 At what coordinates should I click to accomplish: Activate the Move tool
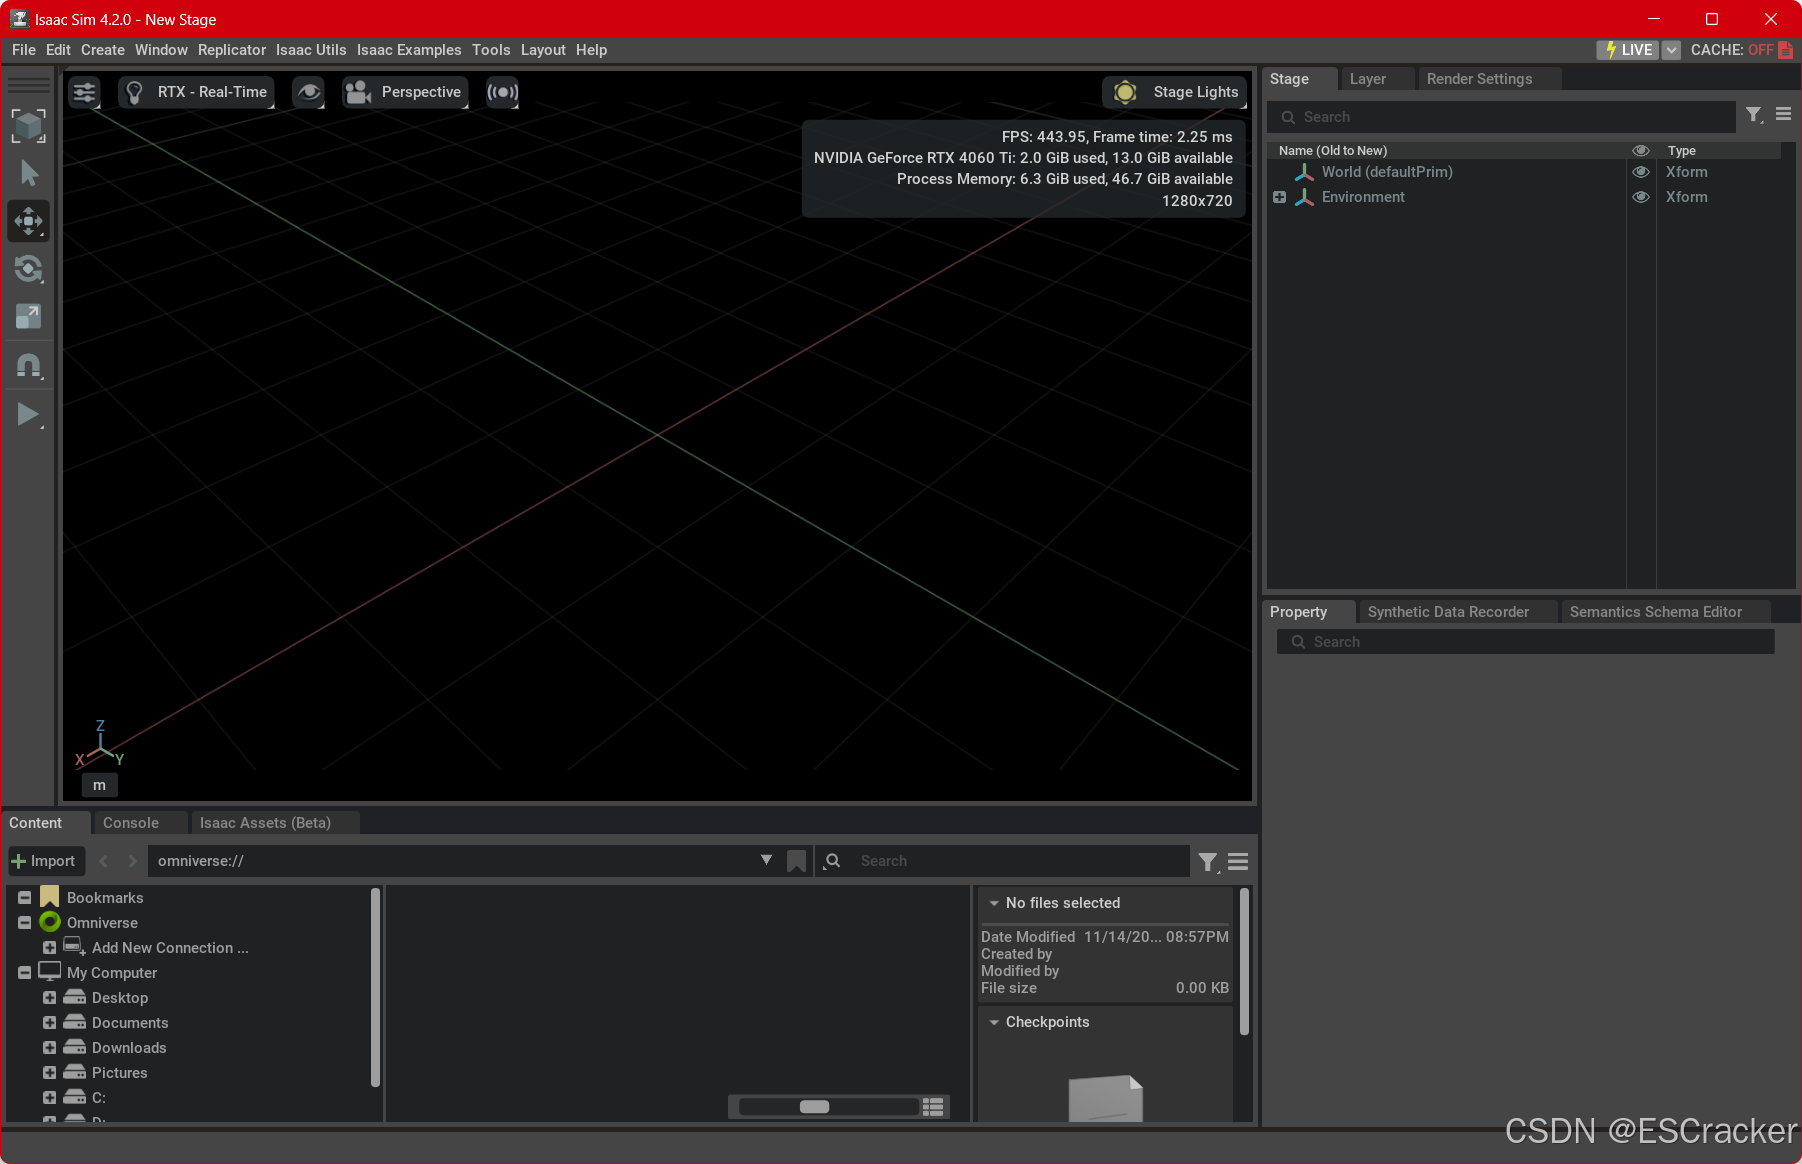point(29,221)
